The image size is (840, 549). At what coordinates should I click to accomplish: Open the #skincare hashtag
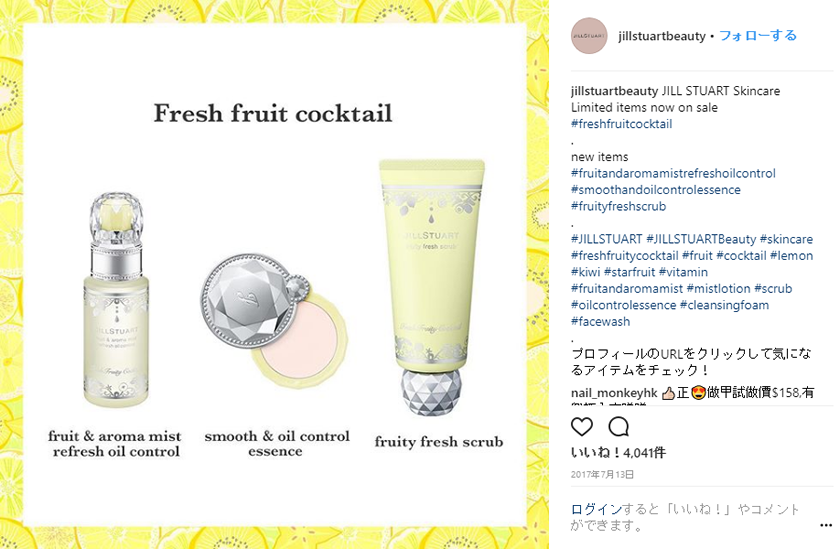point(786,239)
